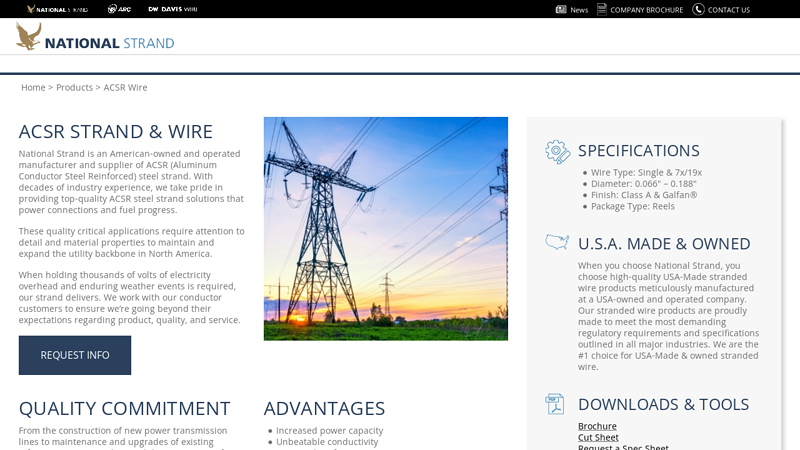Go to Products in the breadcrumb
This screenshot has width=800, height=450.
tap(74, 87)
